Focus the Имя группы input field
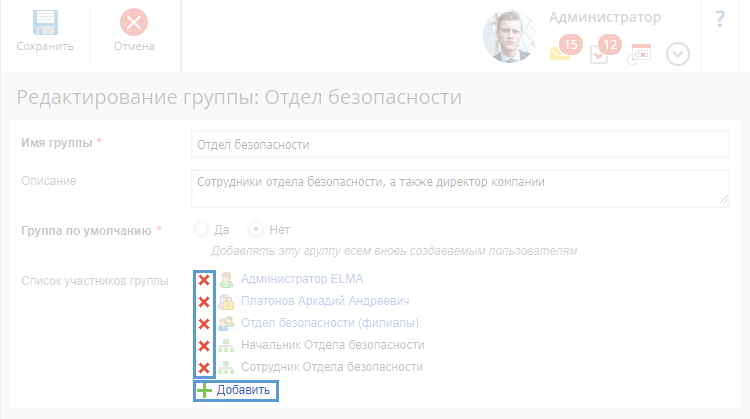Viewport: 750px width, 419px height. point(460,144)
